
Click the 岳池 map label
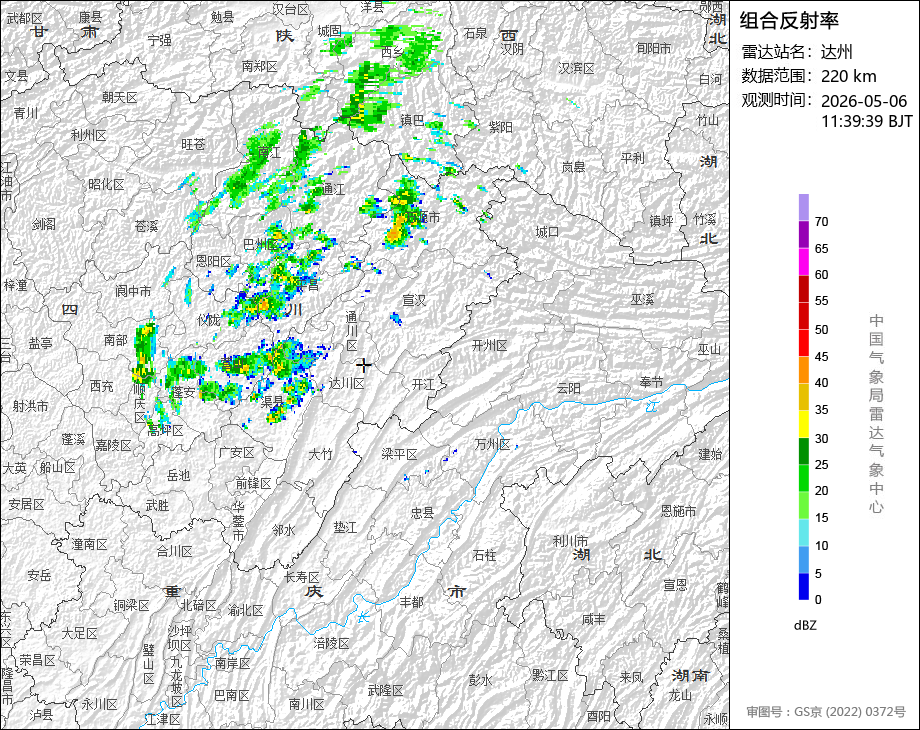click(x=178, y=475)
